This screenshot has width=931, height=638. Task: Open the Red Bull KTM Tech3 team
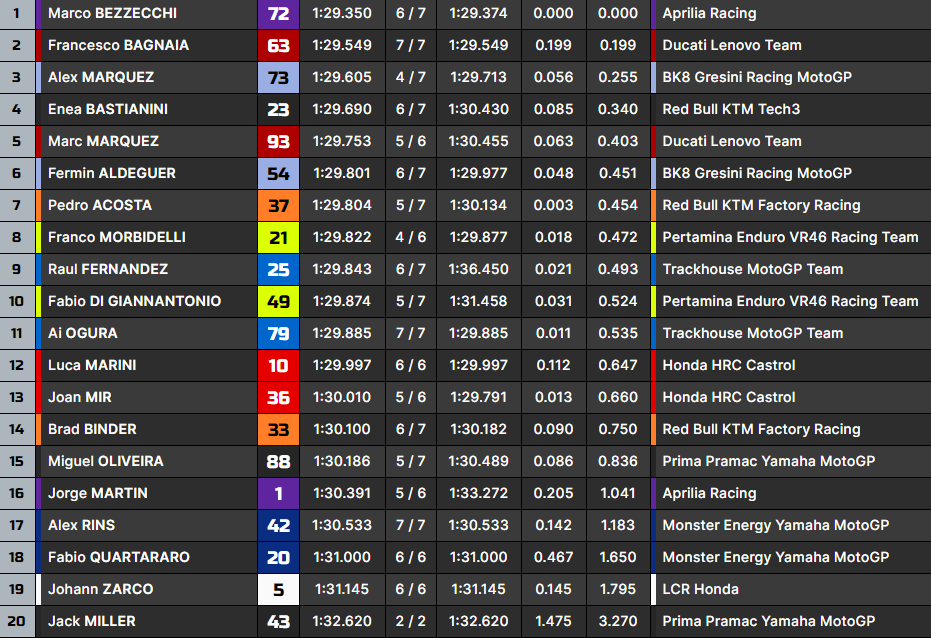pos(731,110)
